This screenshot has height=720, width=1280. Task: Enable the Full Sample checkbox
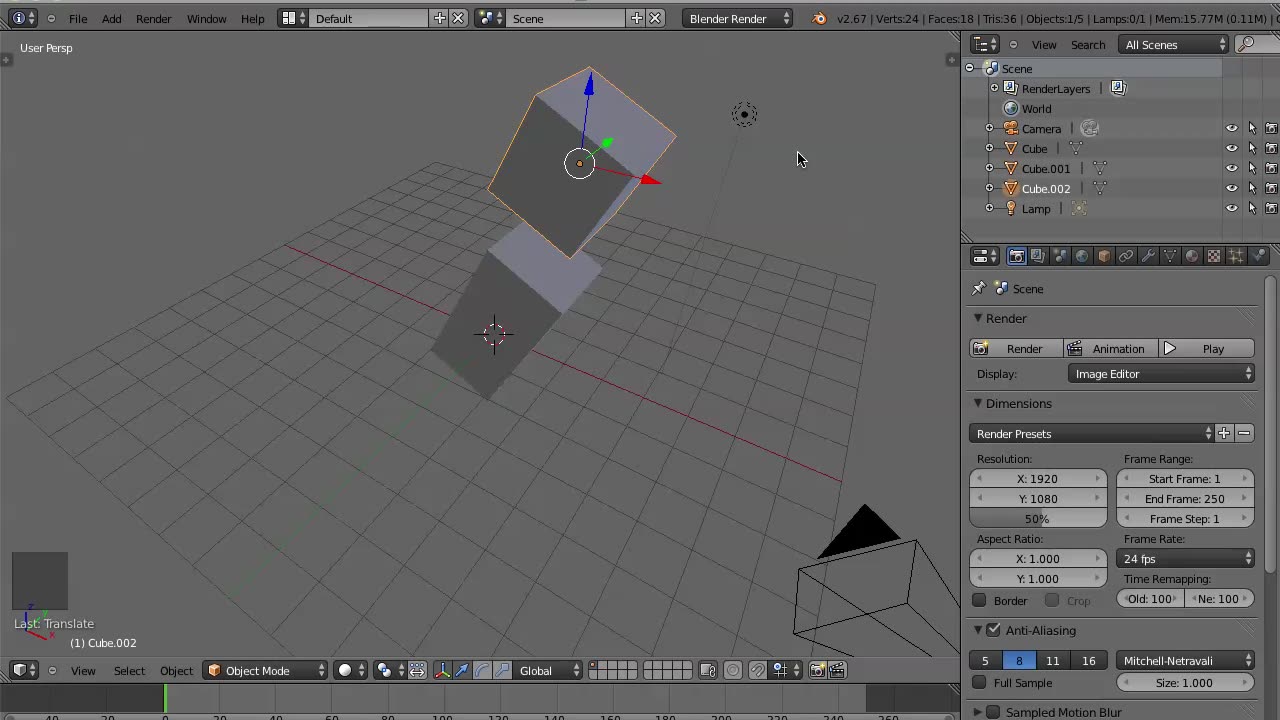979,683
